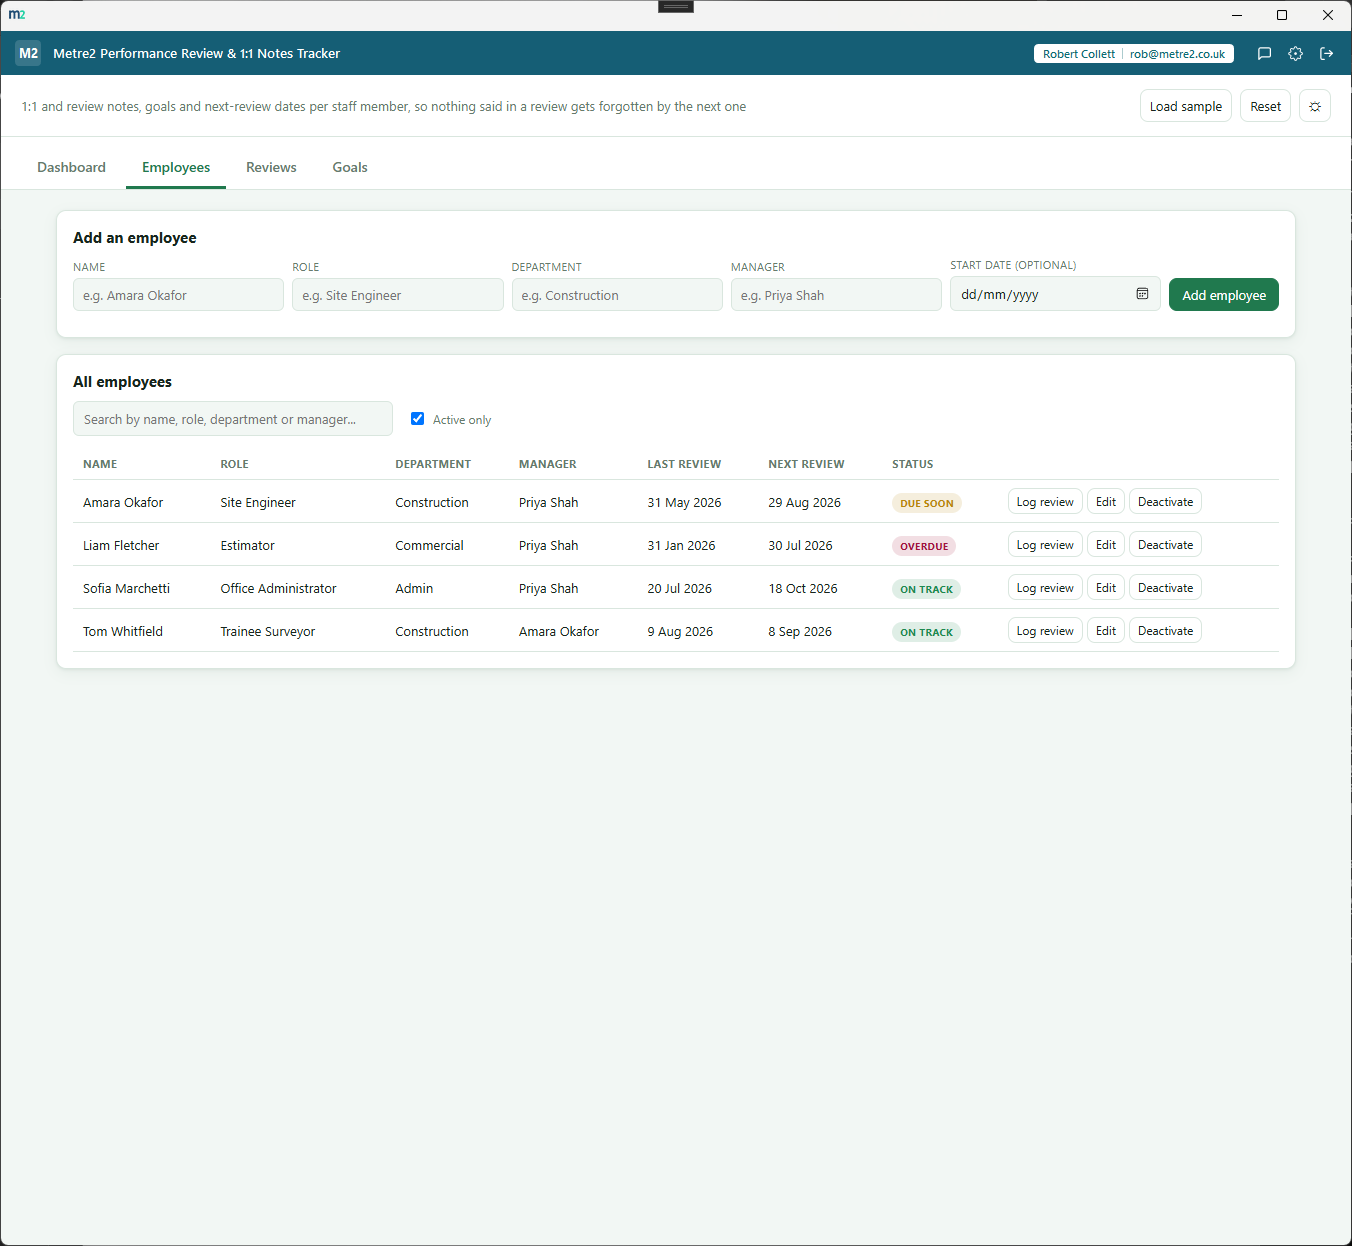
Task: Log review for Sofia Marchetti
Action: pyautogui.click(x=1045, y=588)
